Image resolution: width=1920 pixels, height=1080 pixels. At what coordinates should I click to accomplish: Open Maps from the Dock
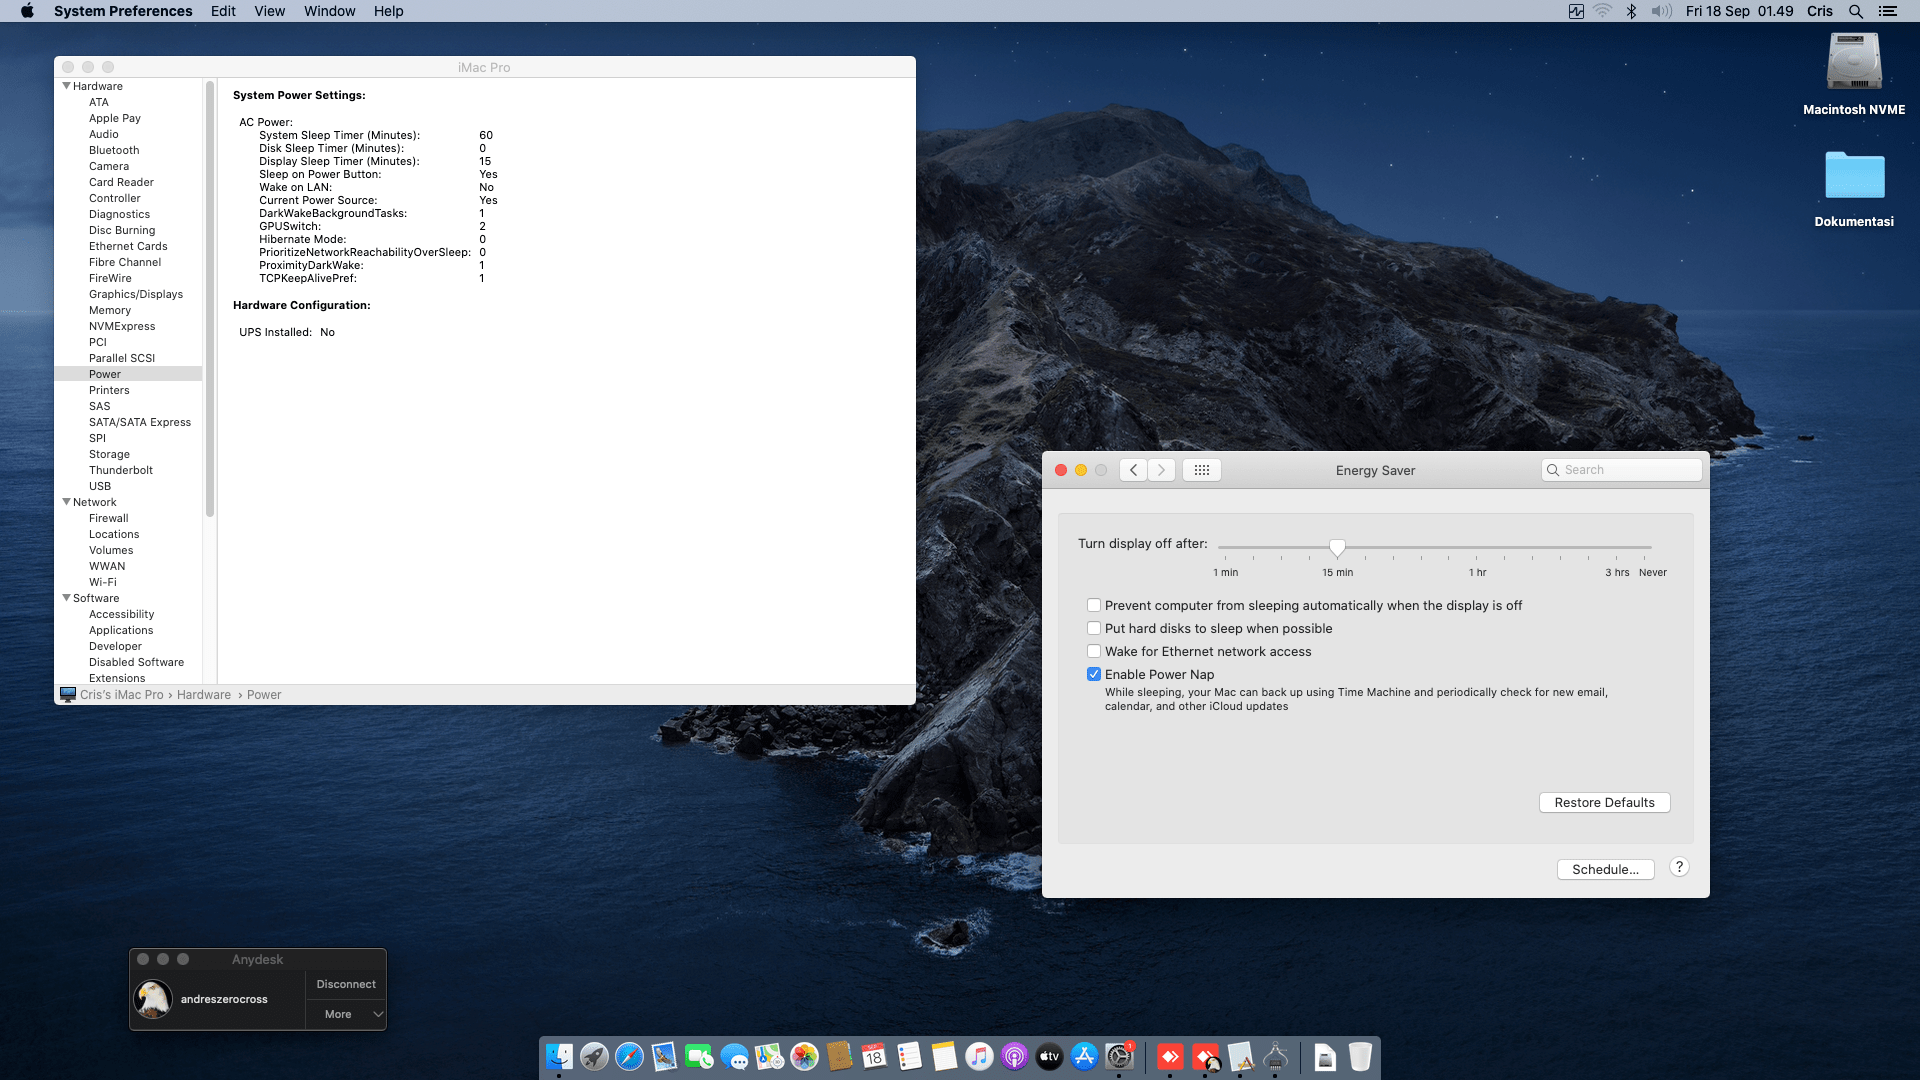tap(769, 1056)
